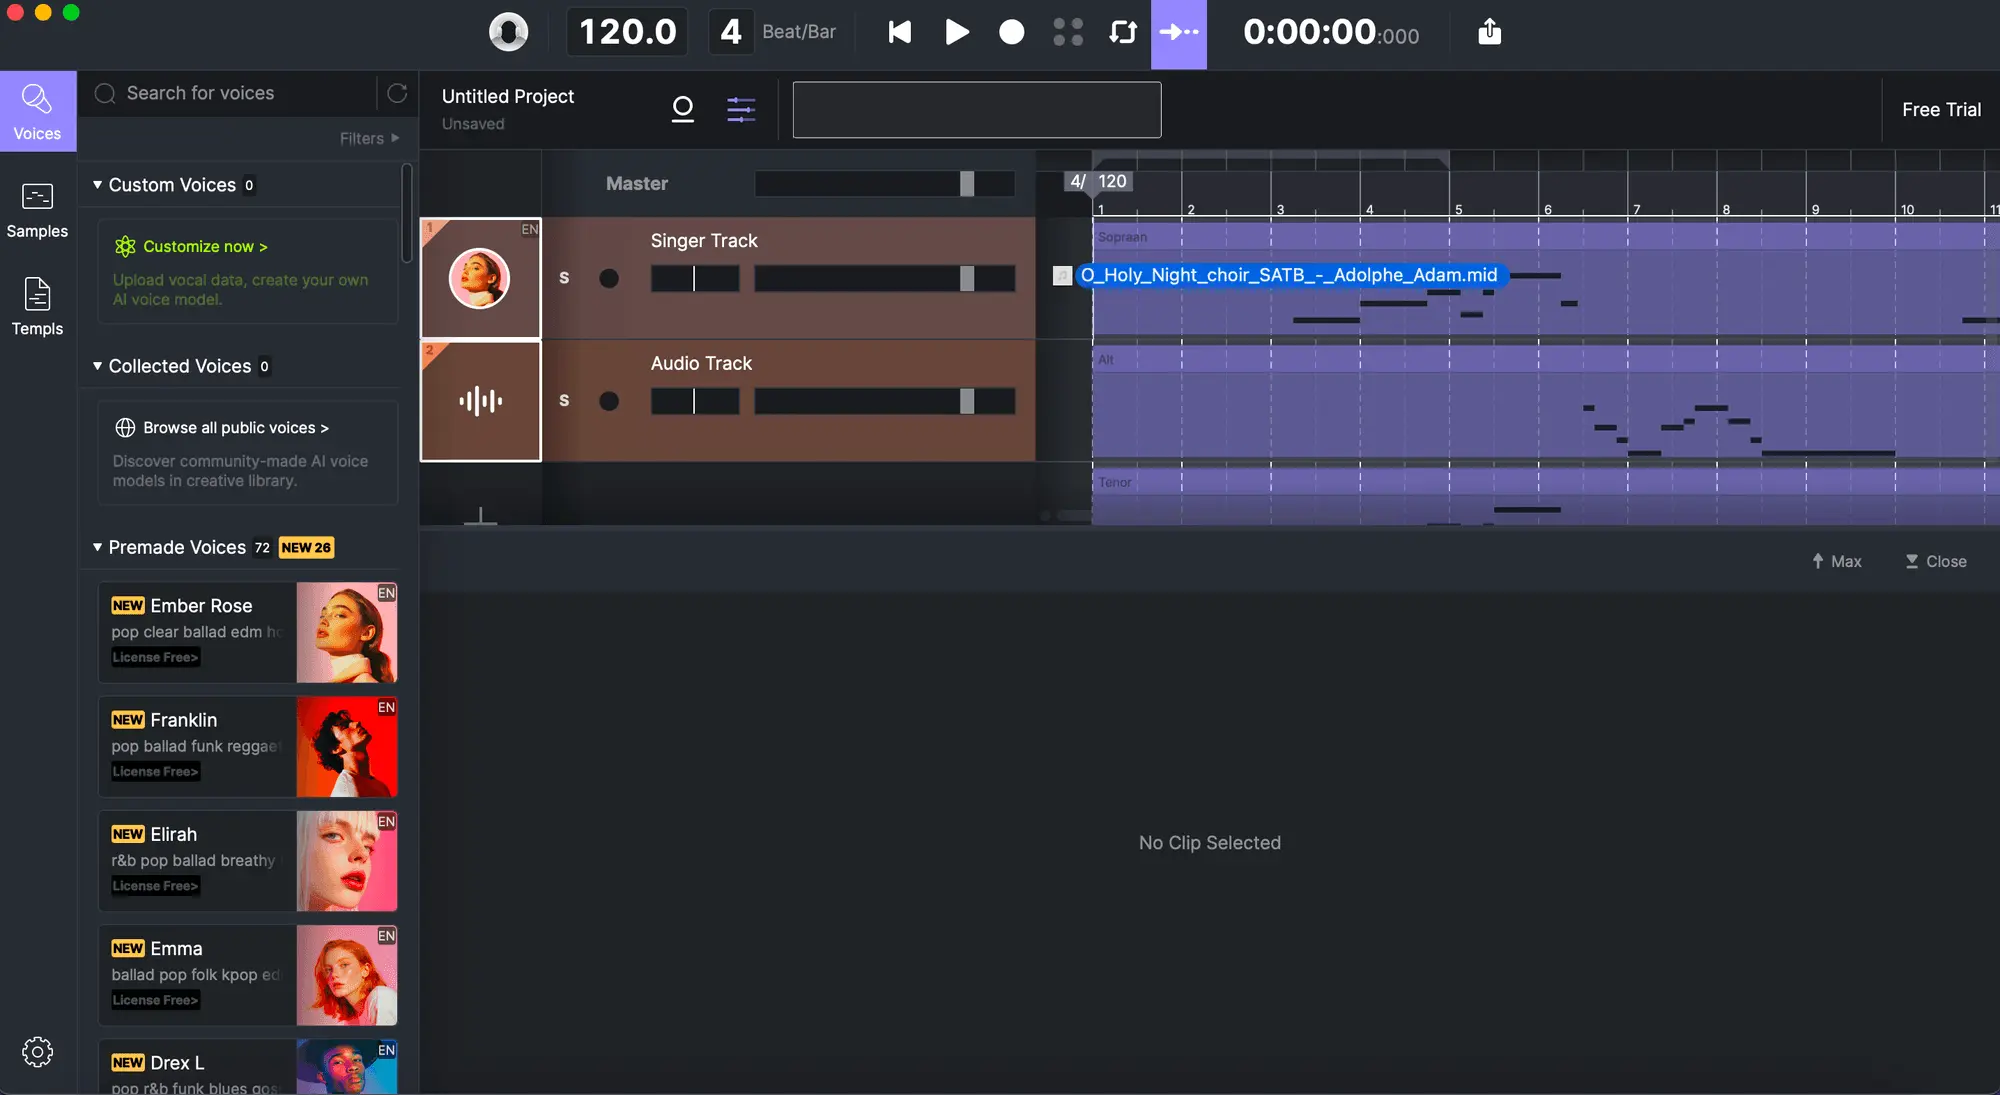Click the Audio Track waveform icon

tap(480, 401)
